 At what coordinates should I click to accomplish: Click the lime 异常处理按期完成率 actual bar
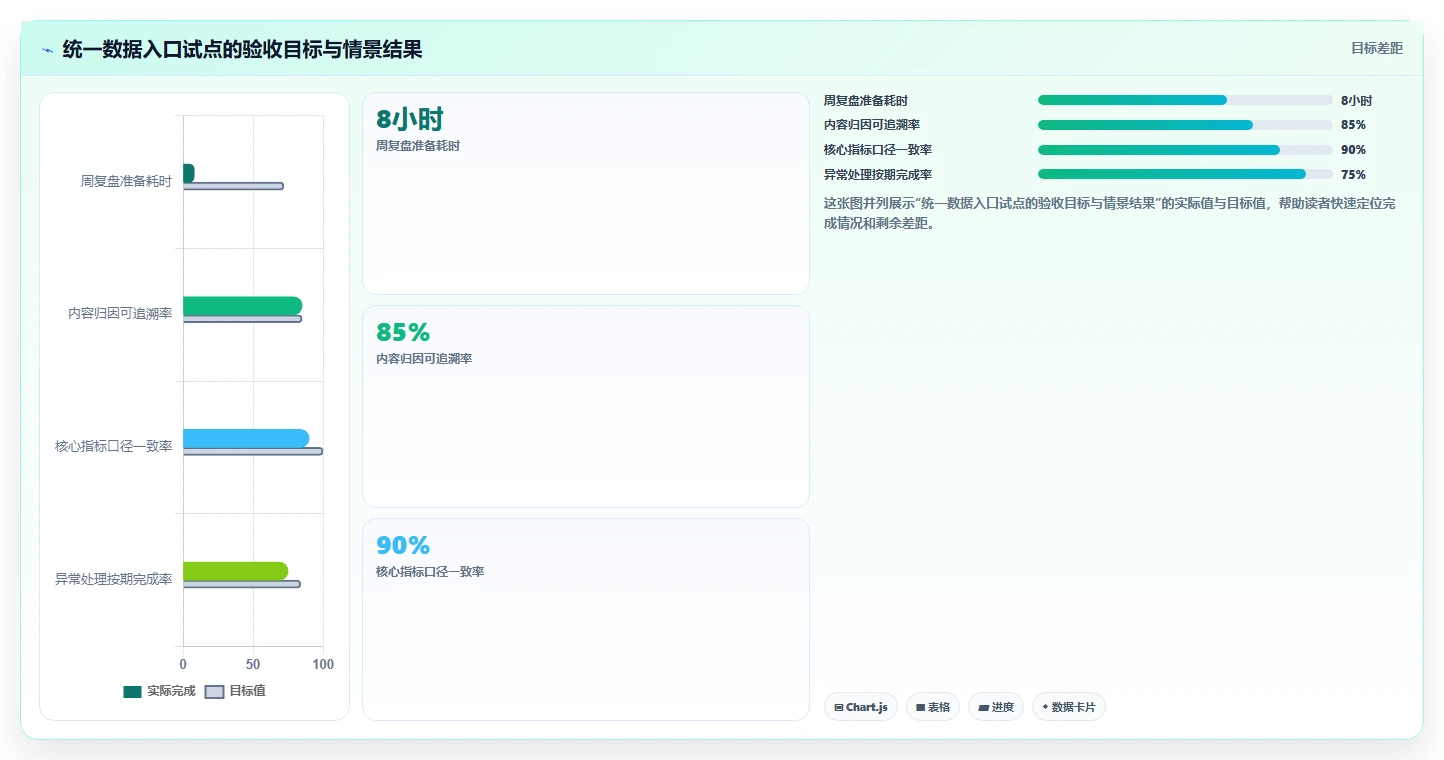[235, 571]
